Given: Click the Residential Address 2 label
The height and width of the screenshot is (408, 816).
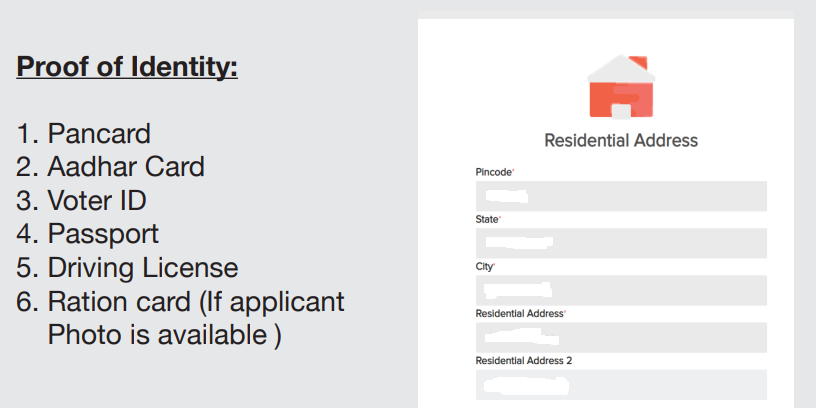Looking at the screenshot, I should pos(524,361).
